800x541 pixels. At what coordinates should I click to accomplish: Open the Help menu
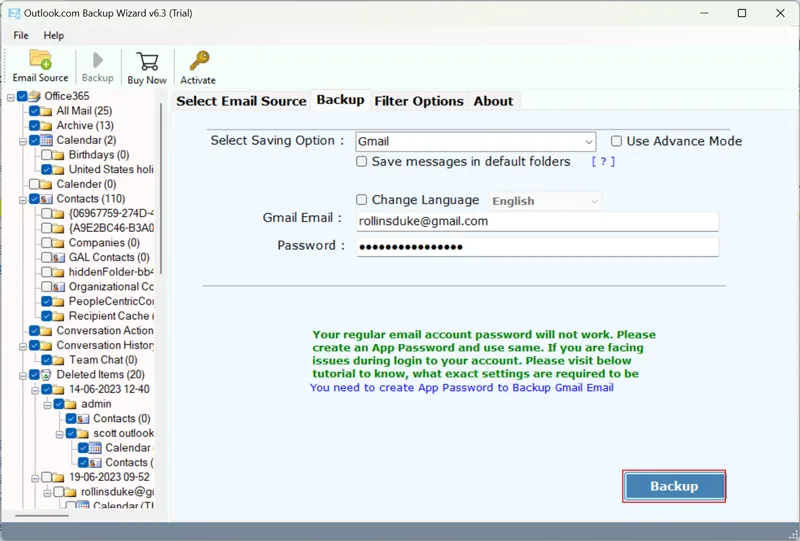point(54,35)
